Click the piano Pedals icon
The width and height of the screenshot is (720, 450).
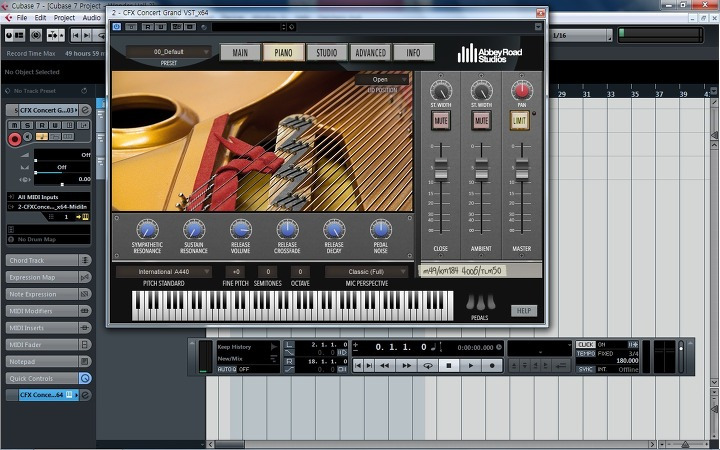(x=480, y=302)
